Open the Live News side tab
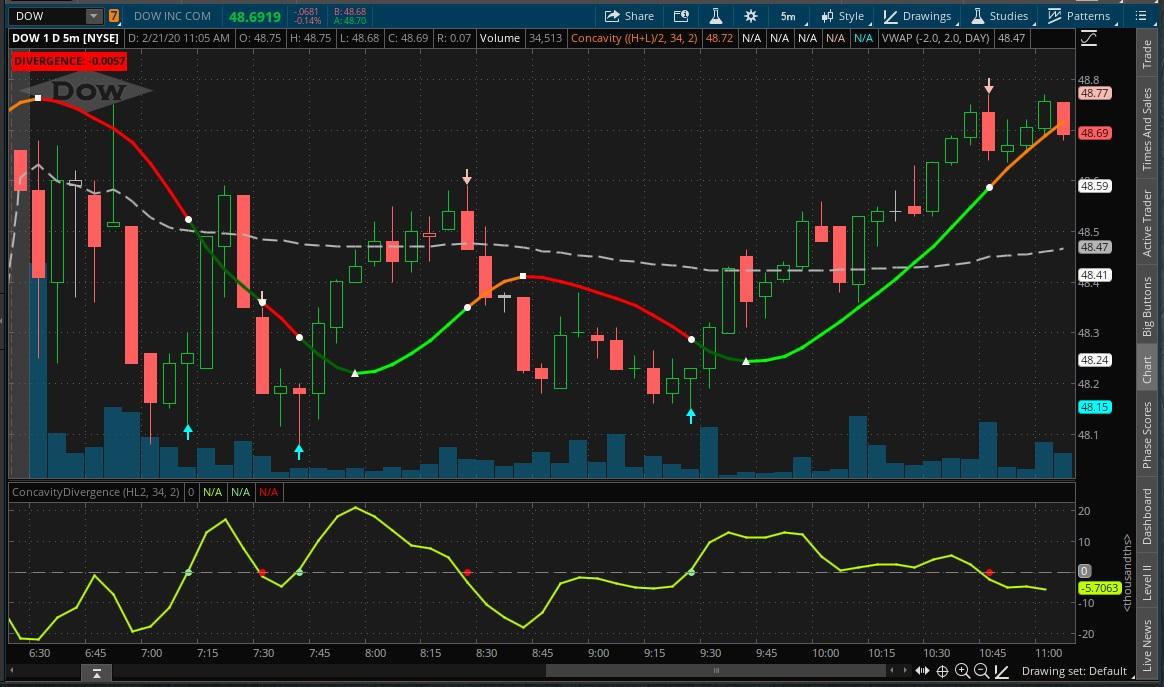1164x687 pixels. 1147,645
